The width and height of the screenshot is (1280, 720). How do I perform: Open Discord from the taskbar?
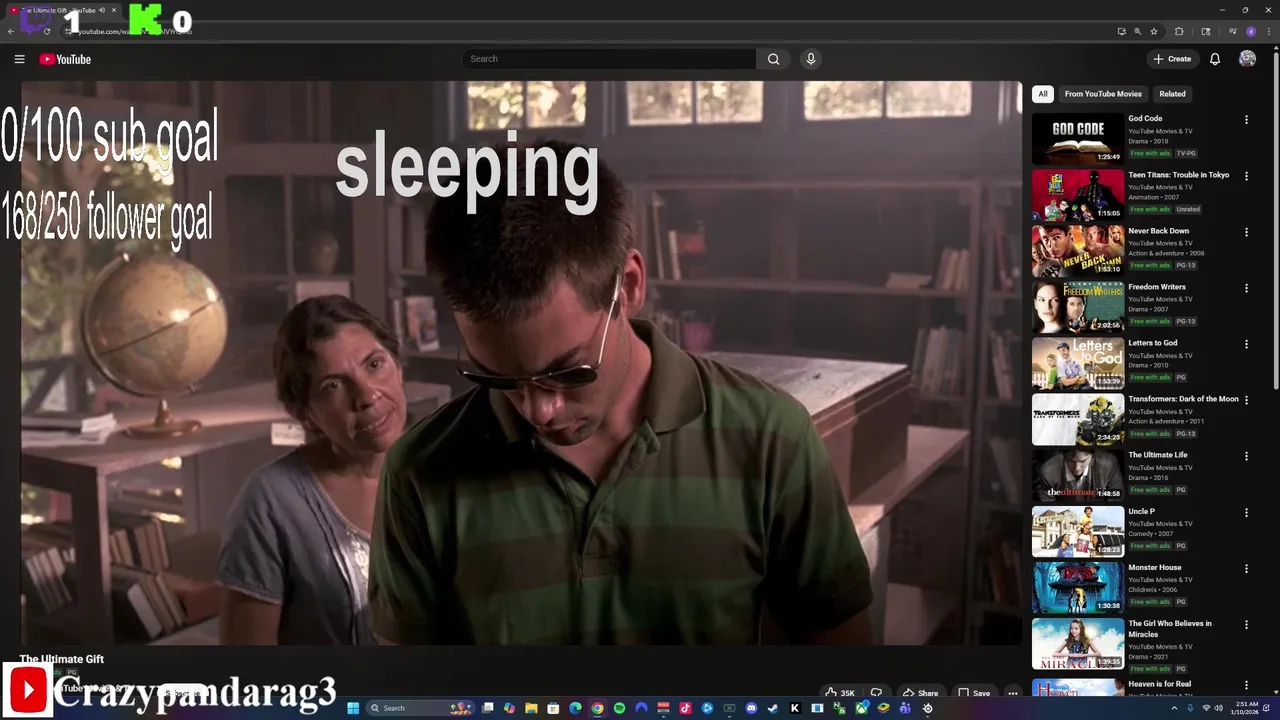[751, 708]
